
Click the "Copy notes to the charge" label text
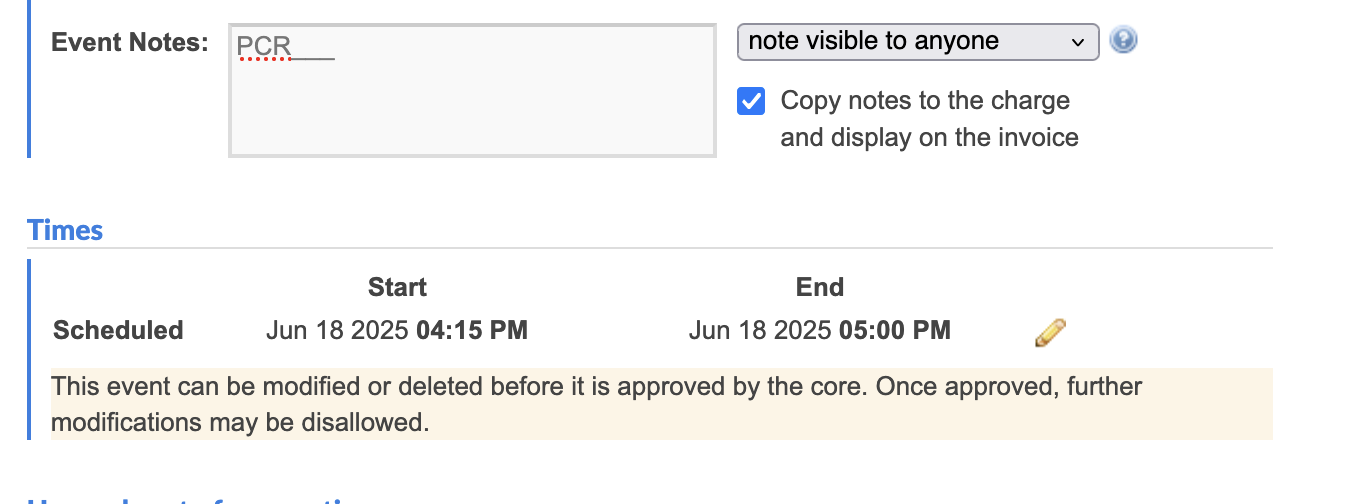(925, 101)
